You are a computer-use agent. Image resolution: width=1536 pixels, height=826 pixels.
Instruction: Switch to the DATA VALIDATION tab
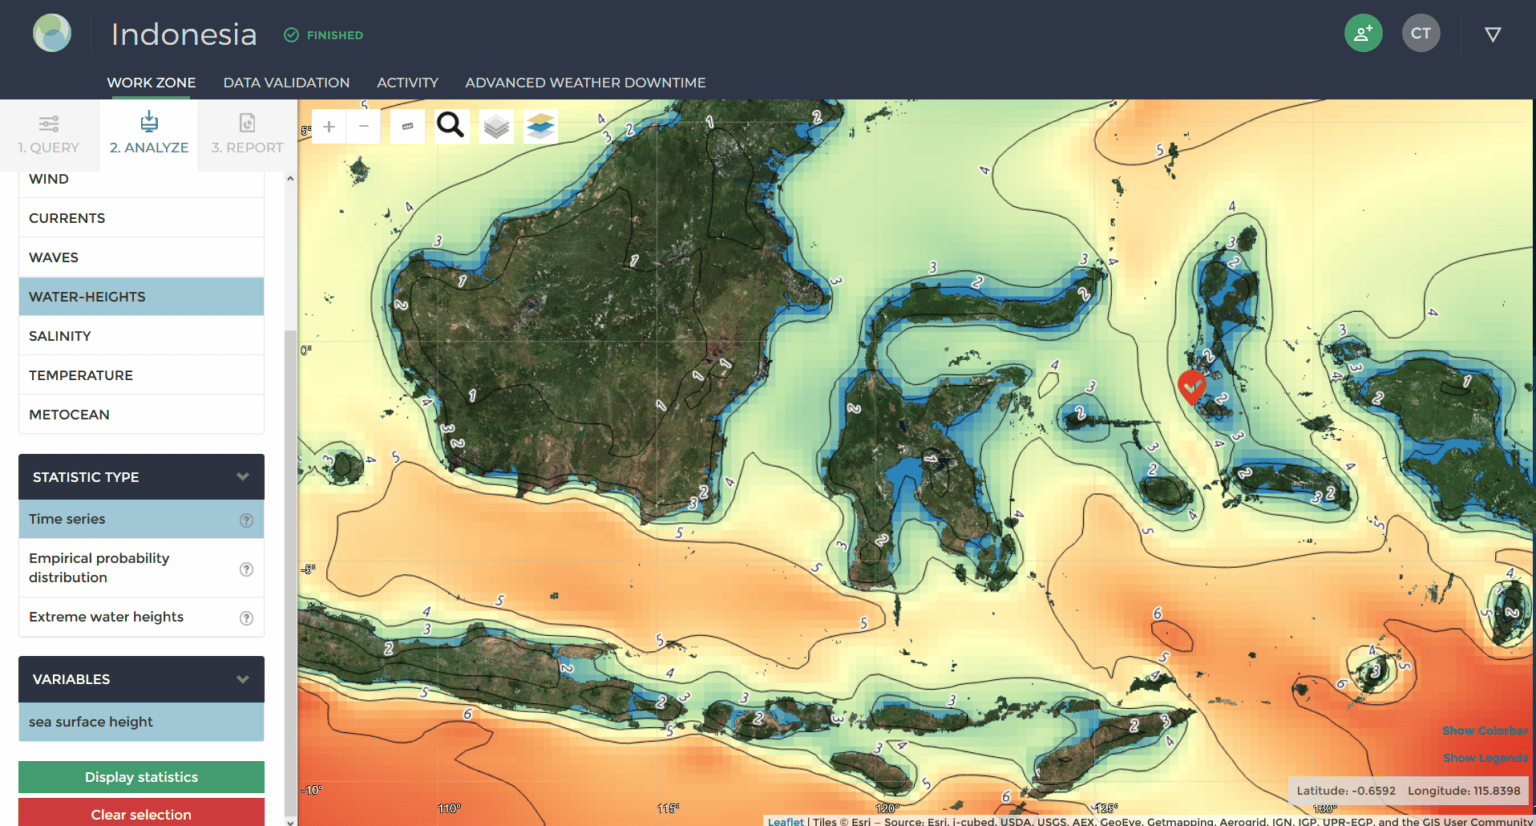coord(286,82)
